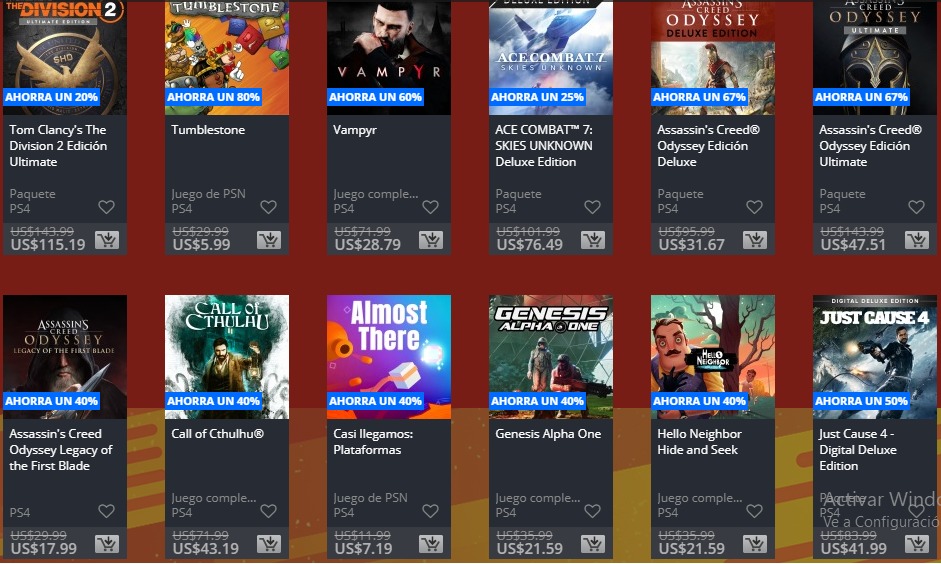The image size is (941, 564).
Task: Toggle wishlist heart for Genesis Alpha One
Action: coord(592,511)
